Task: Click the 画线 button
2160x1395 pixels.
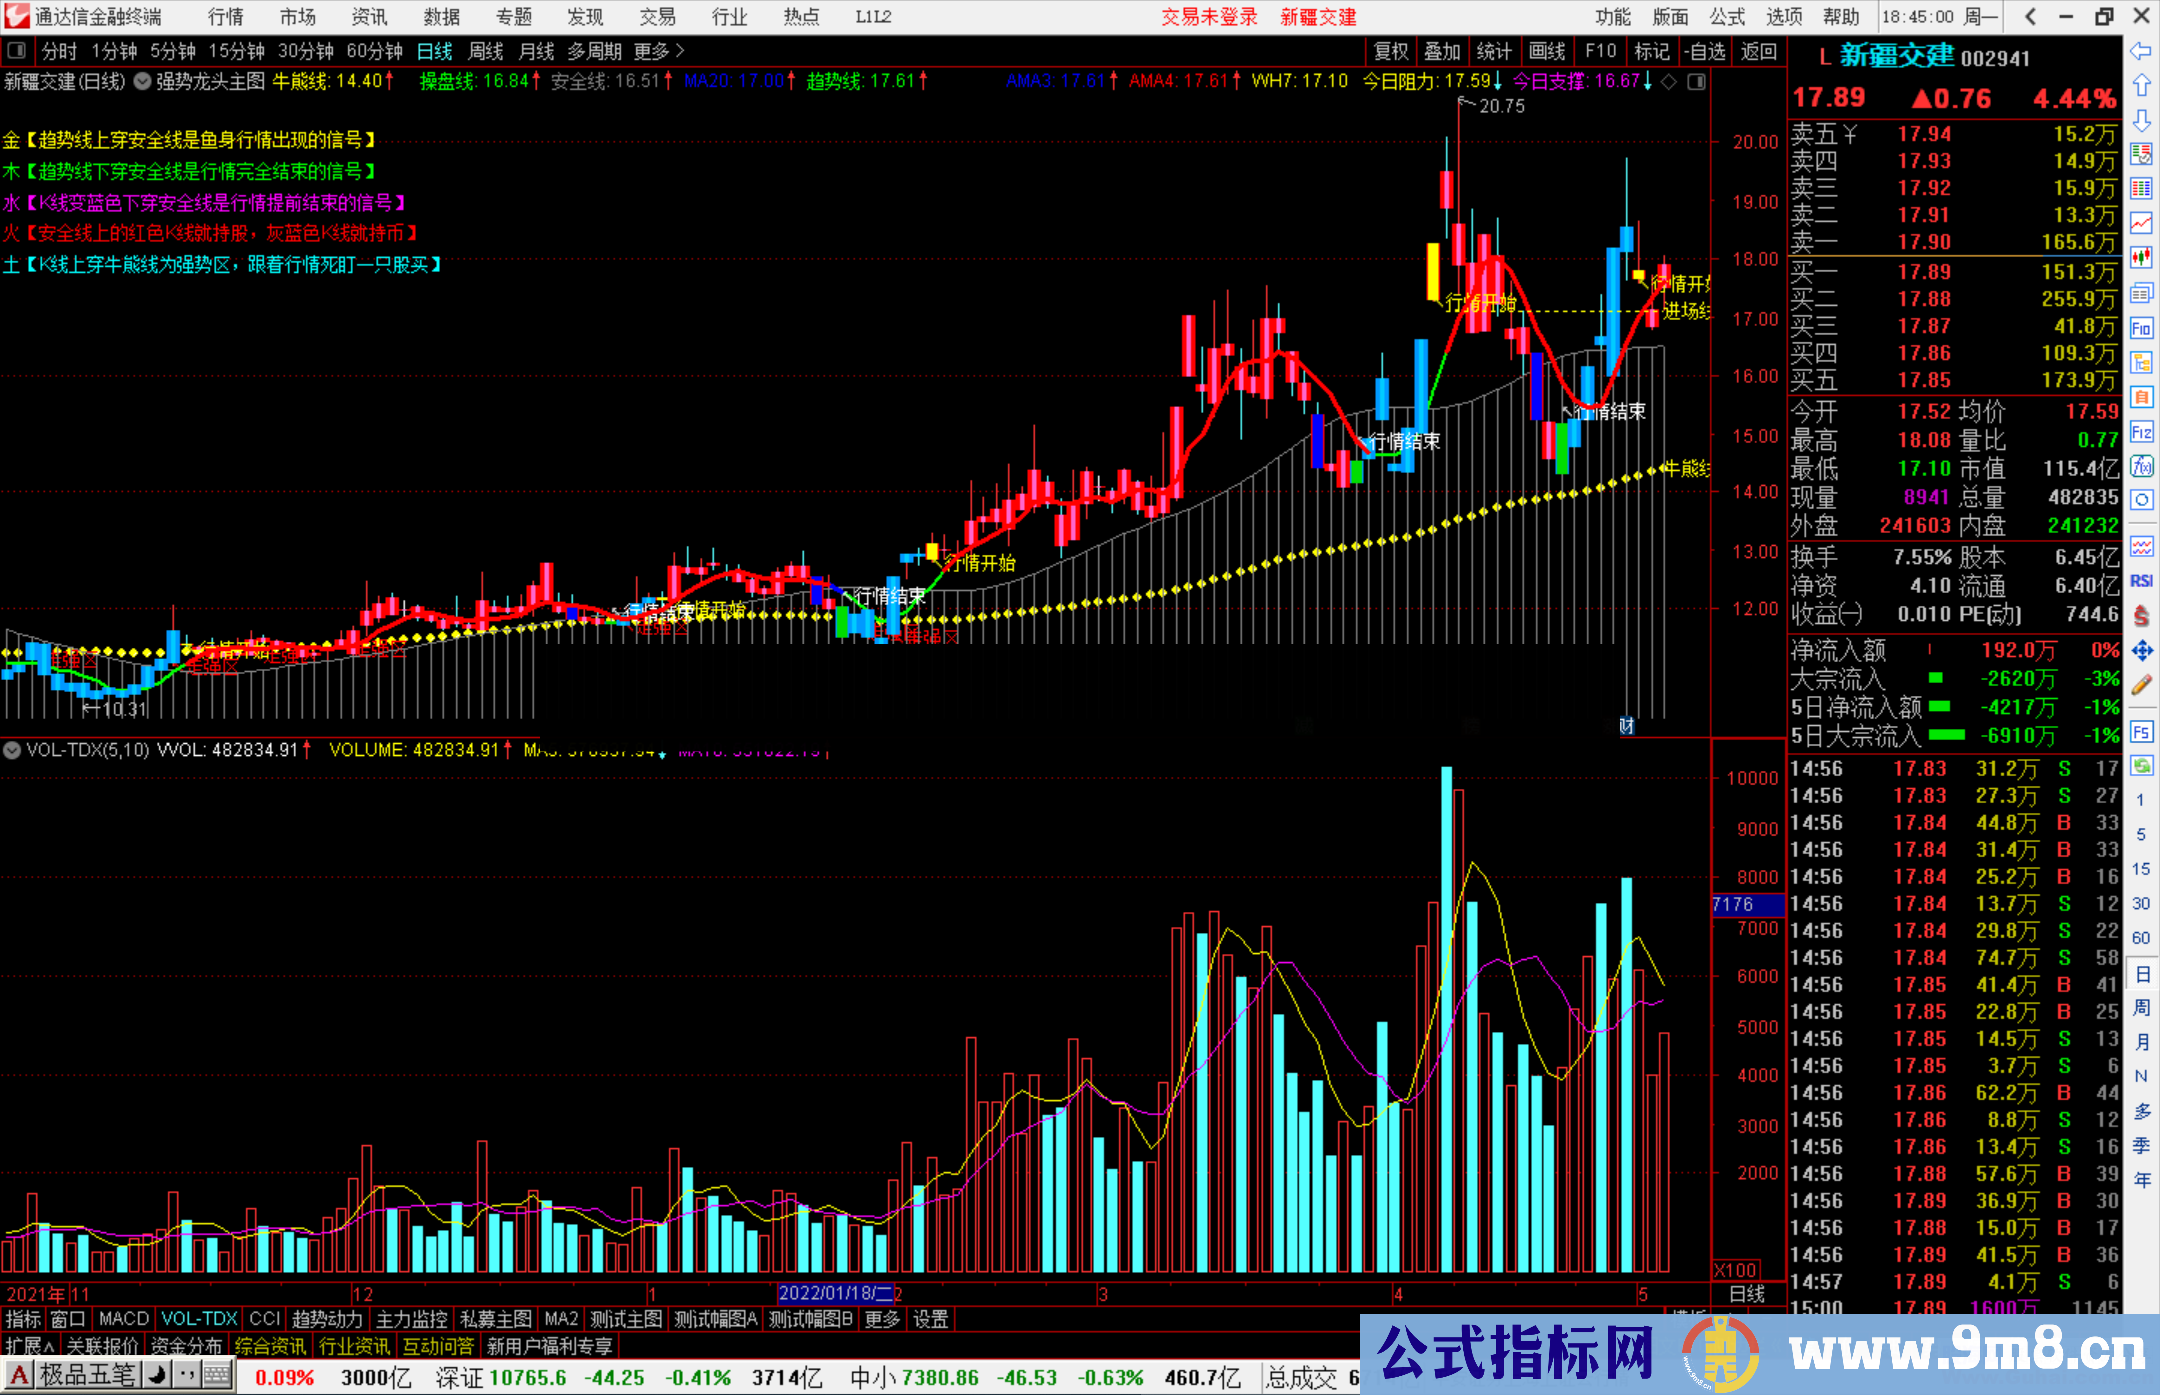Action: click(1547, 51)
